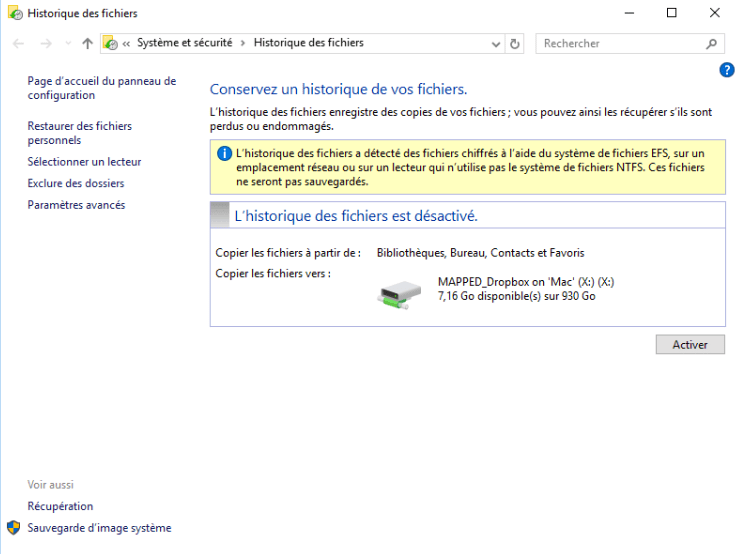Click Exclure des dossiers link
Viewport: 736px width, 554px height.
(x=76, y=184)
